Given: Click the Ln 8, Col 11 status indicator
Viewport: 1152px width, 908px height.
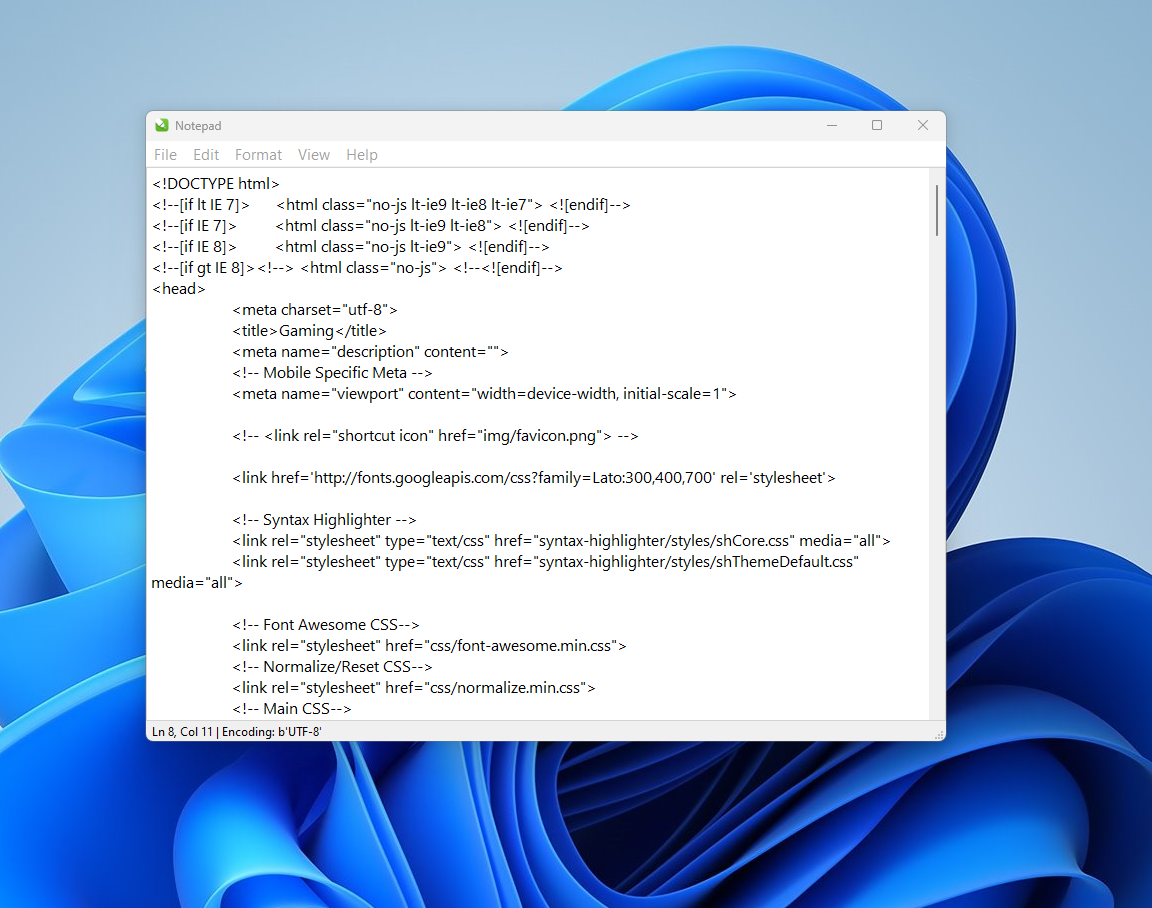Looking at the screenshot, I should tap(181, 732).
